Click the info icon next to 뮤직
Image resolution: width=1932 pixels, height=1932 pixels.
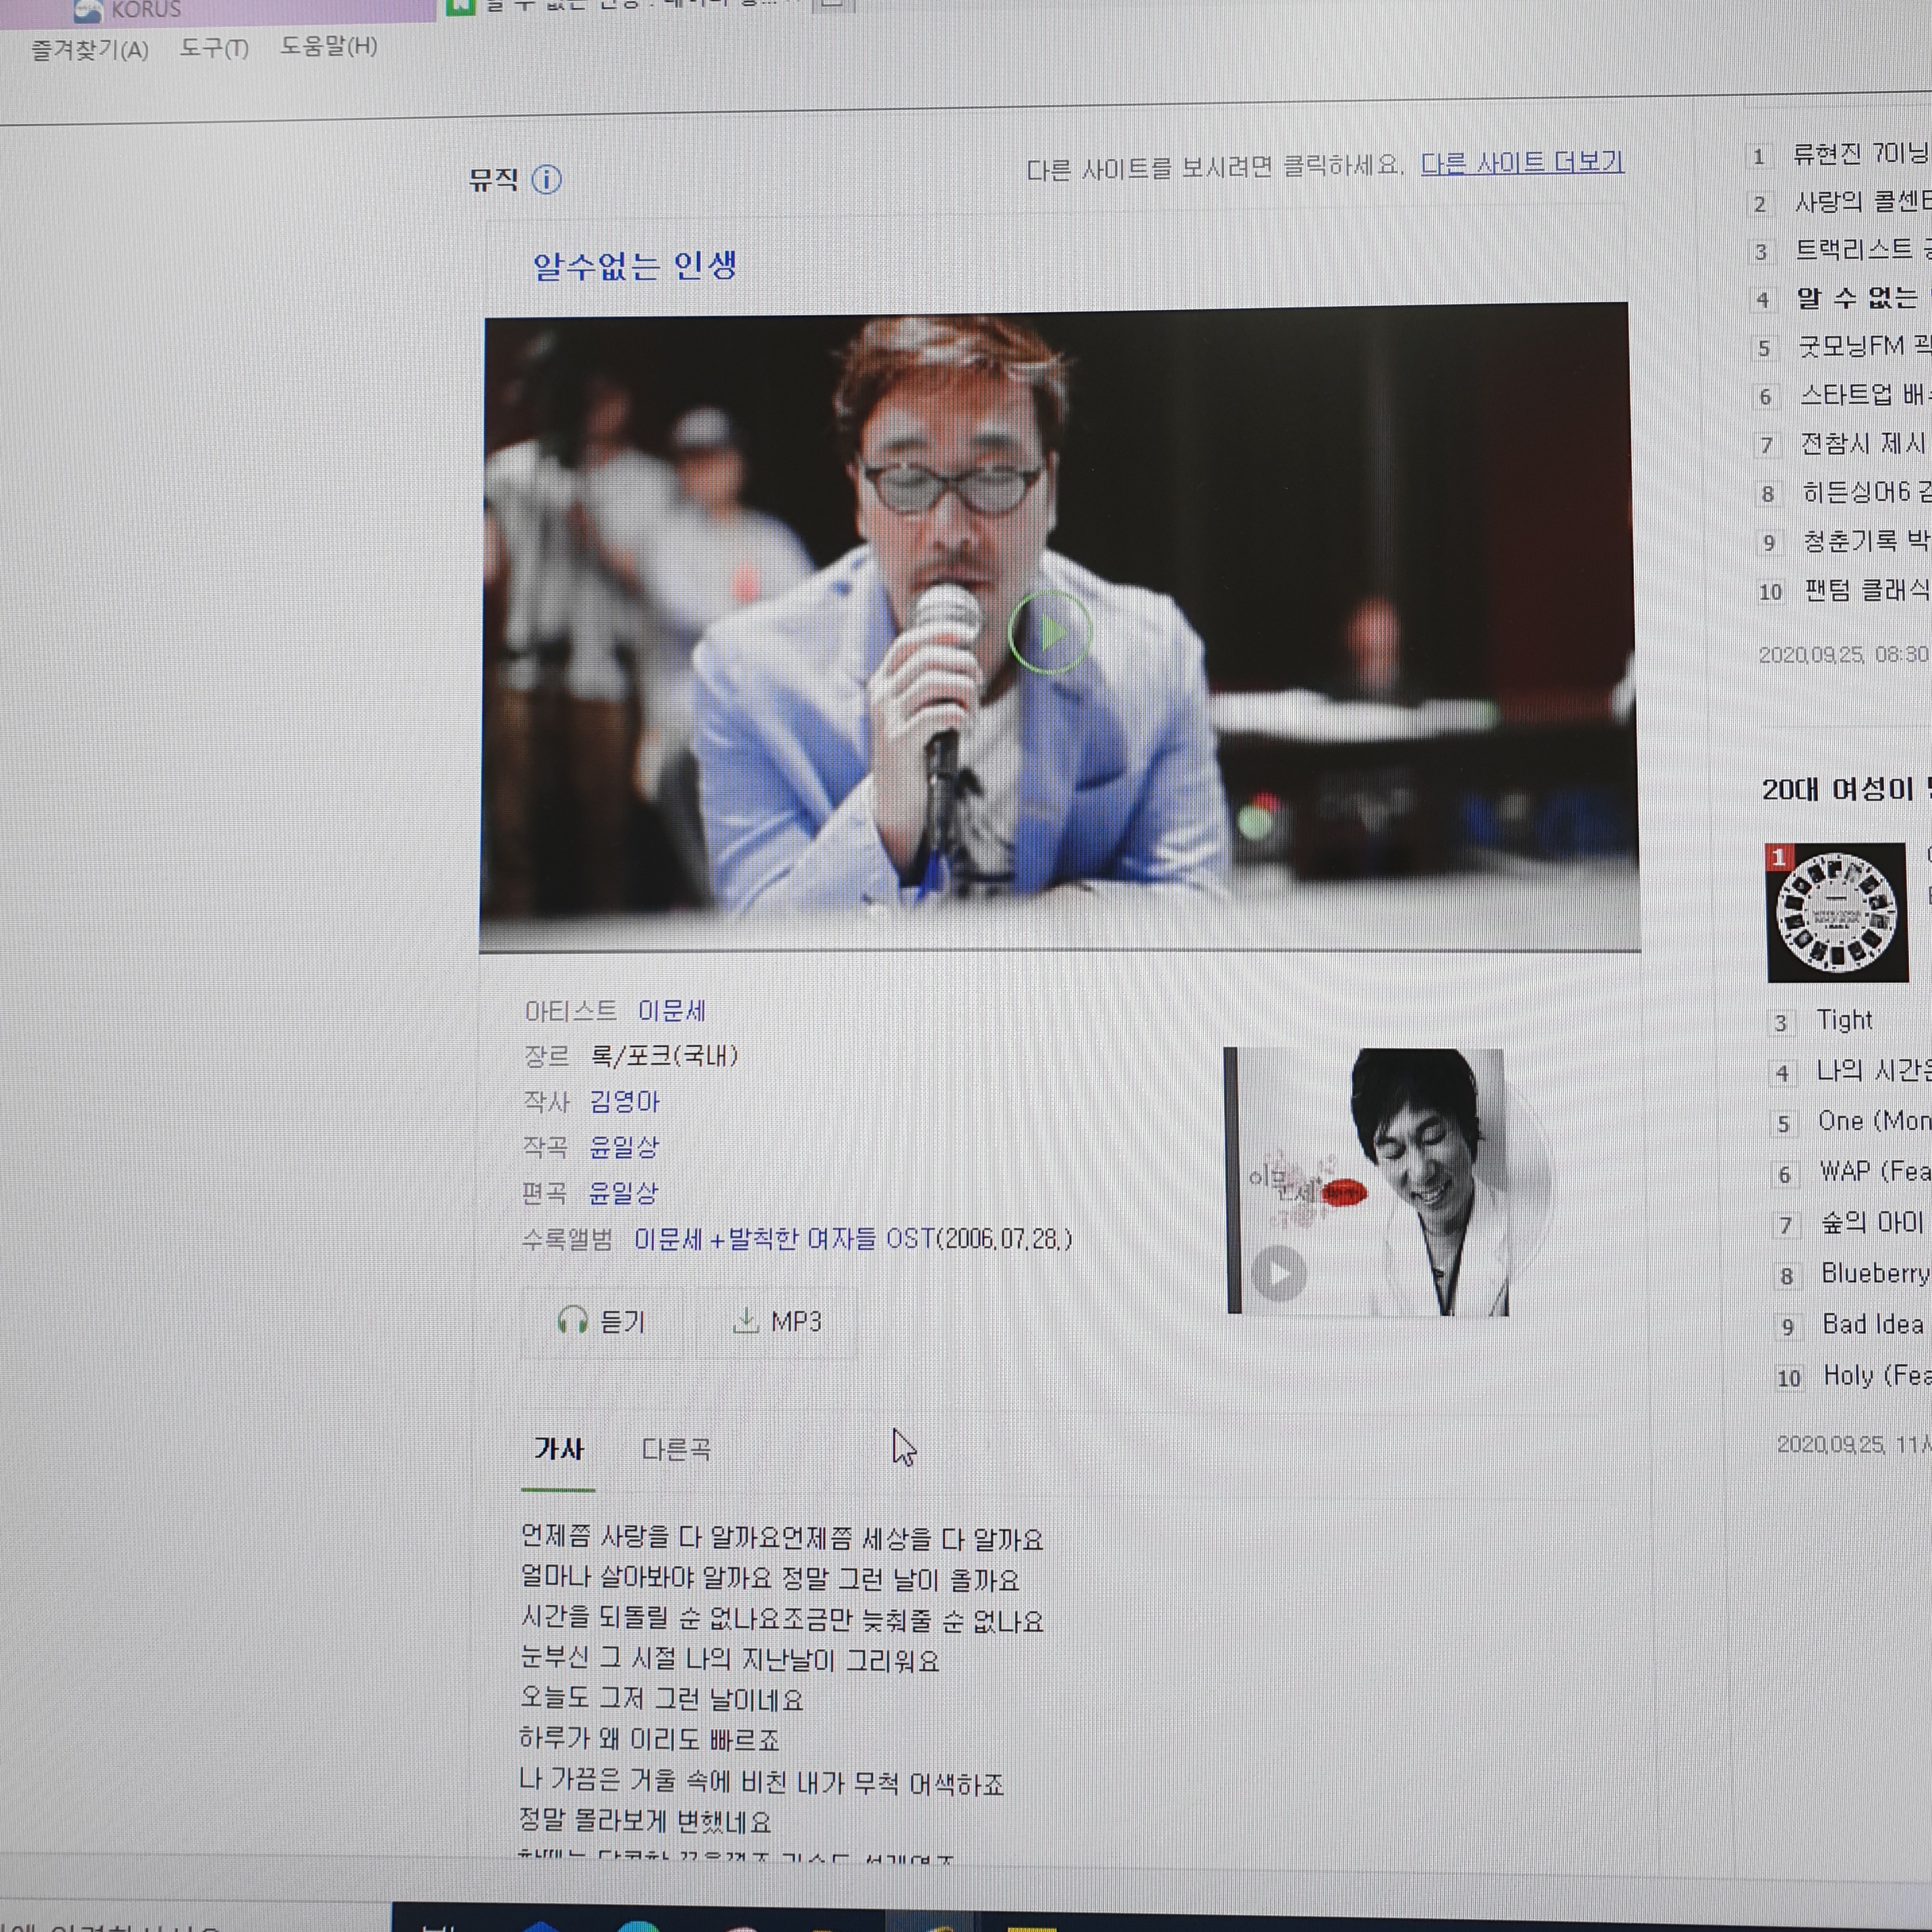click(546, 179)
